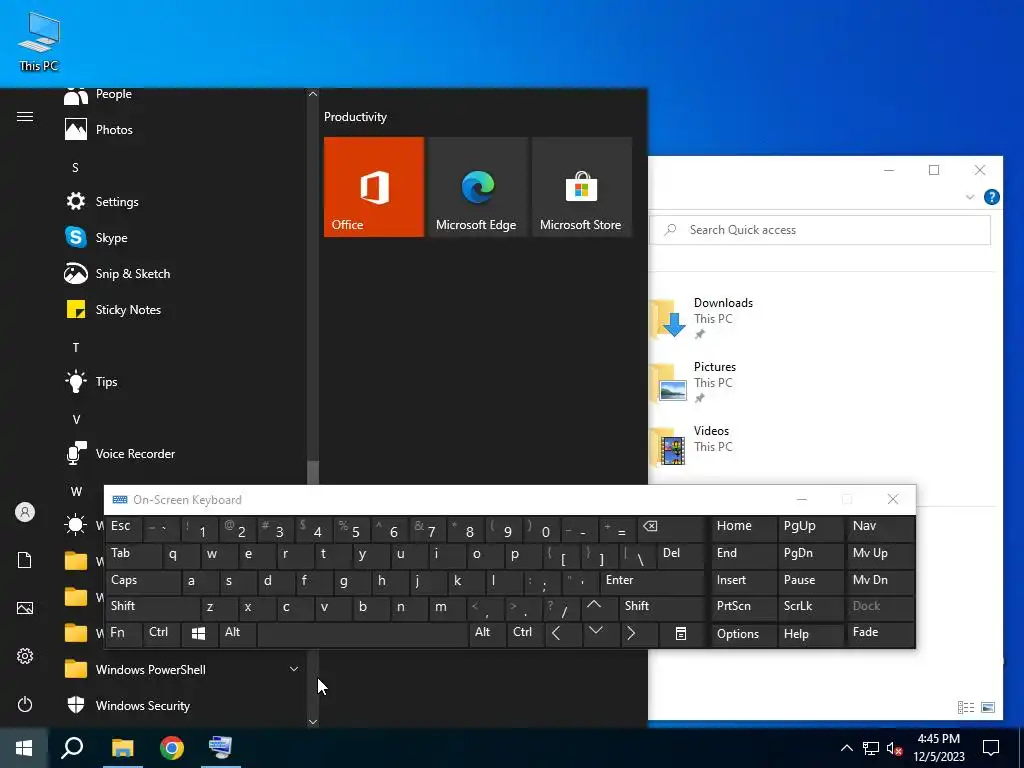Viewport: 1024px width, 768px height.
Task: Toggle the Nav key
Action: tap(880, 528)
